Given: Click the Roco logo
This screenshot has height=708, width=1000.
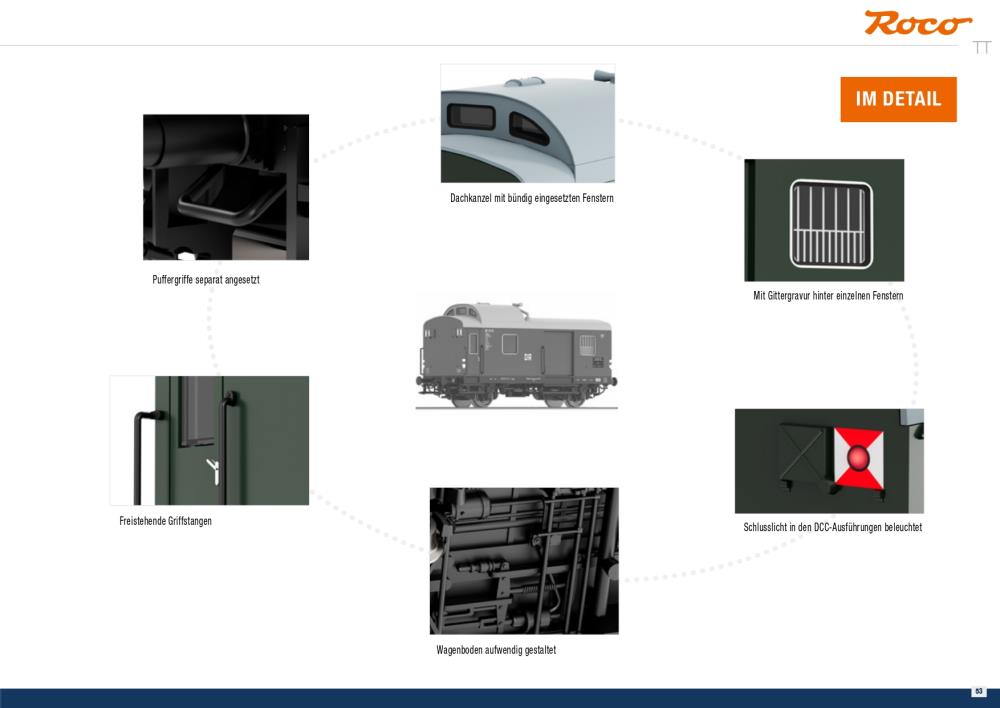Looking at the screenshot, I should (918, 23).
